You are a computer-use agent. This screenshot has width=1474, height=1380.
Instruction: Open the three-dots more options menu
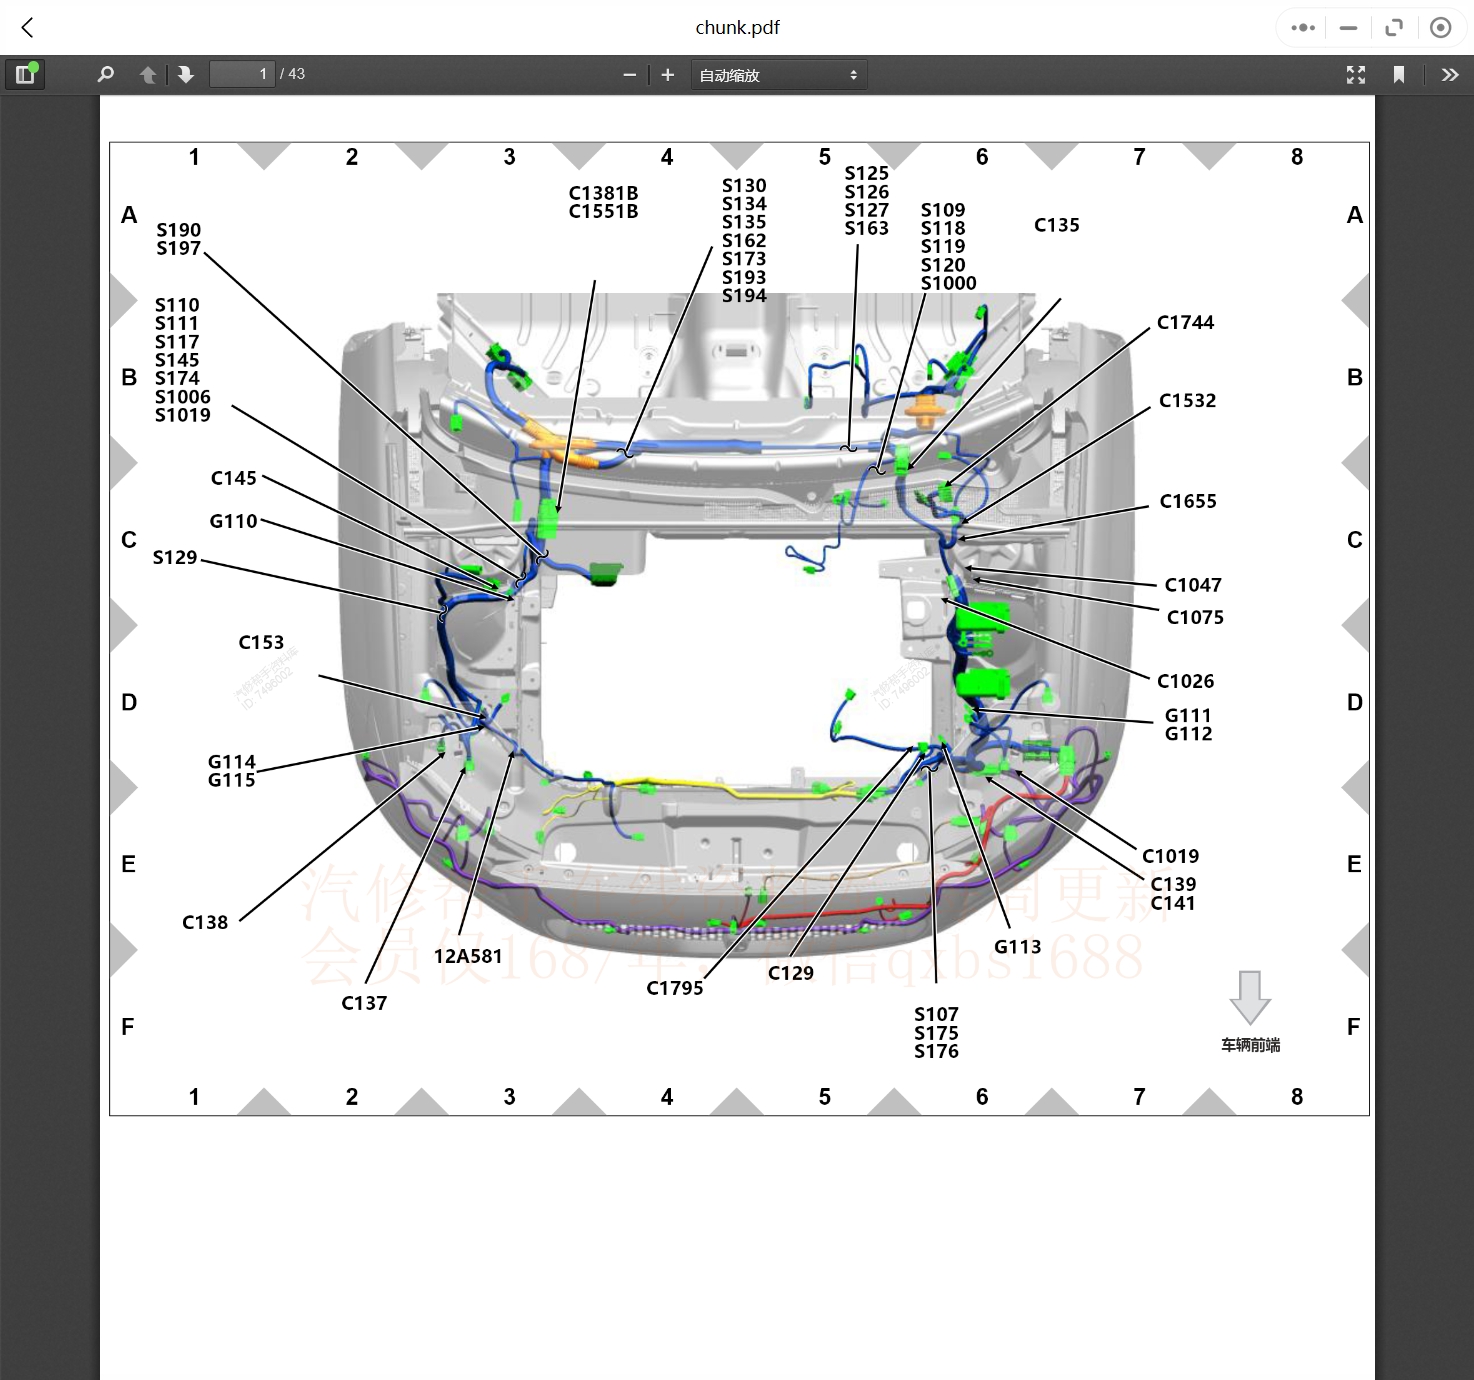[1302, 28]
